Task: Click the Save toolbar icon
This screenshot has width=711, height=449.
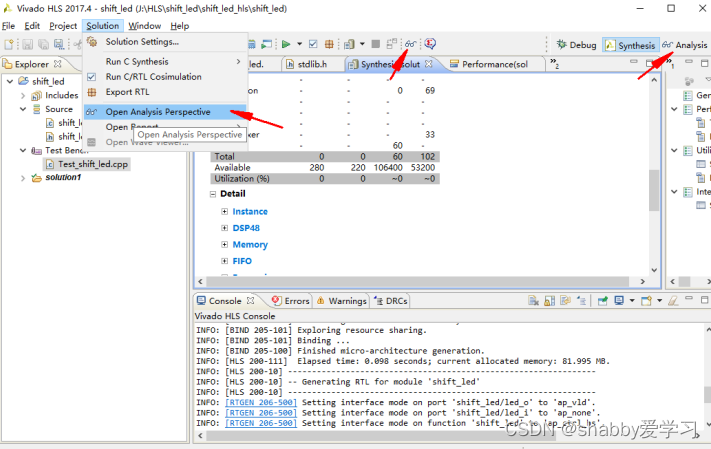Action: [28, 44]
